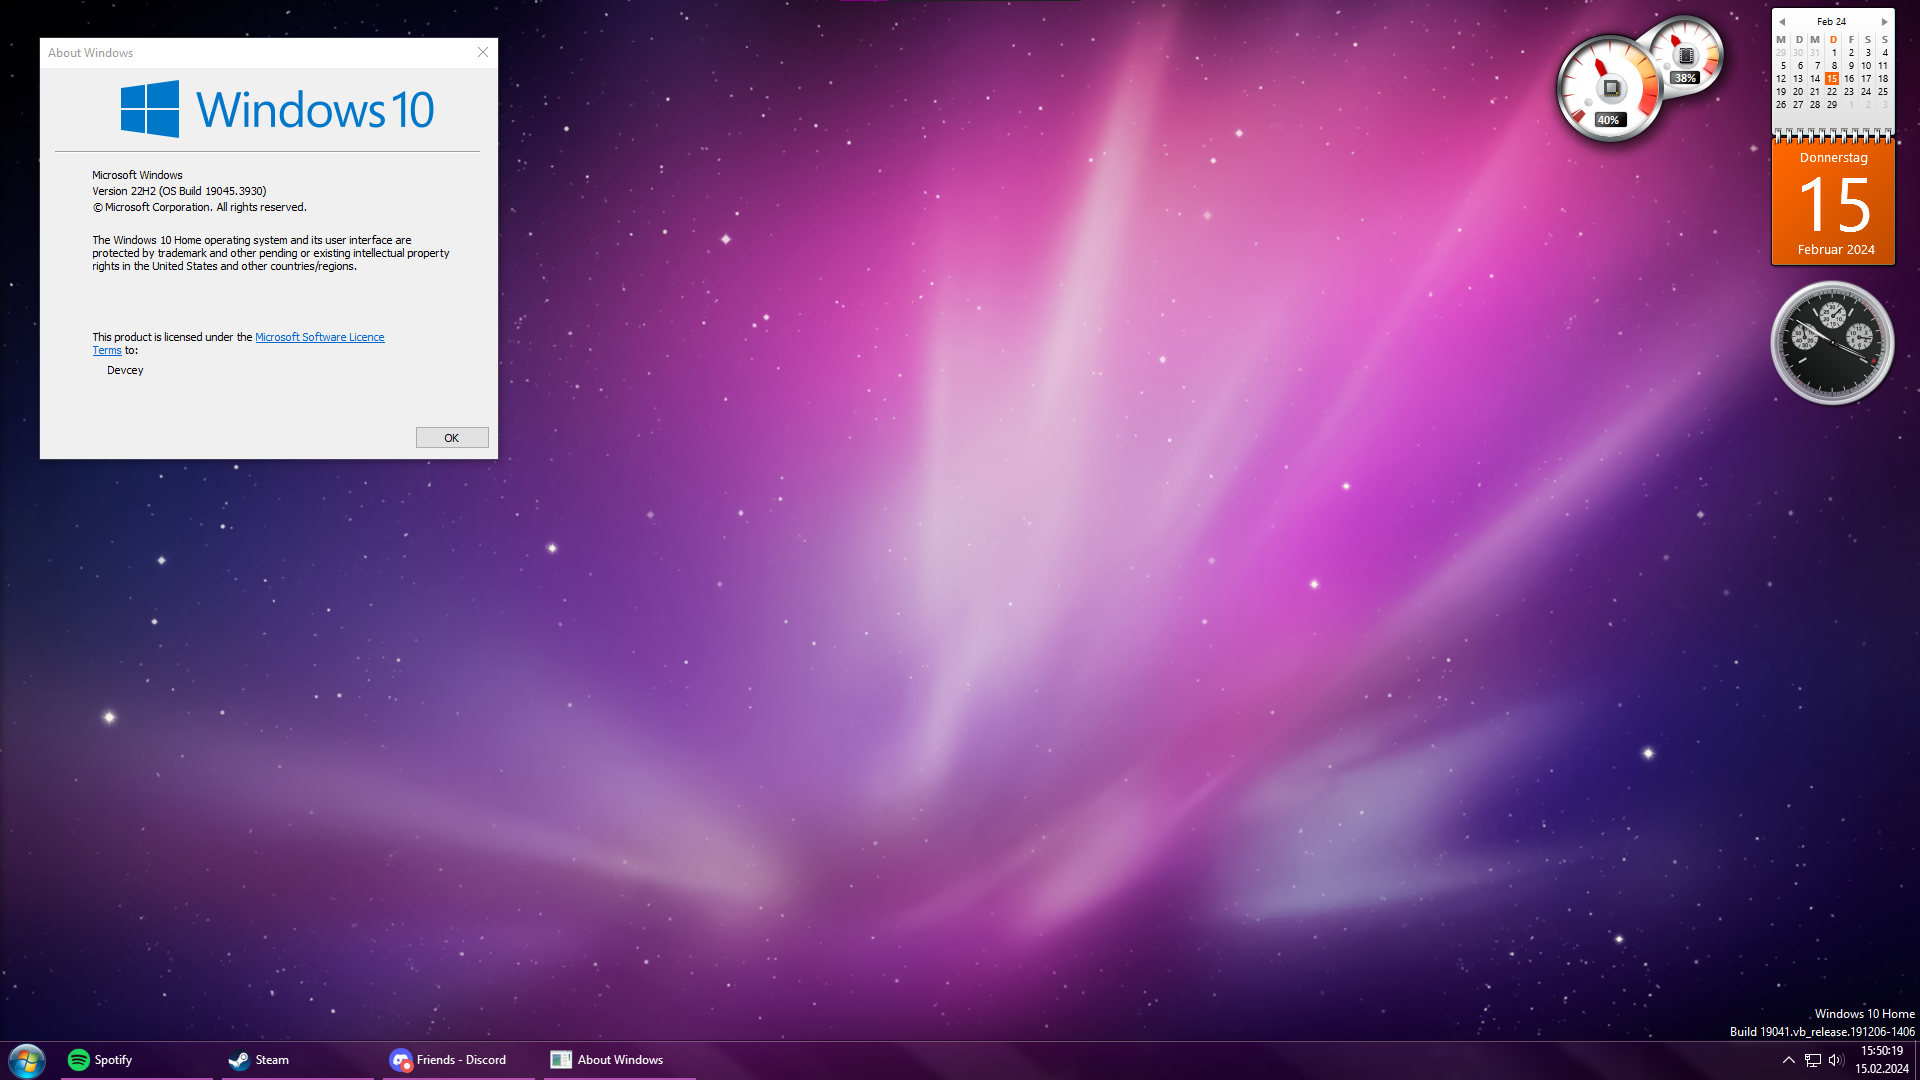Select day 29 in the calendar gadget

coord(1832,104)
